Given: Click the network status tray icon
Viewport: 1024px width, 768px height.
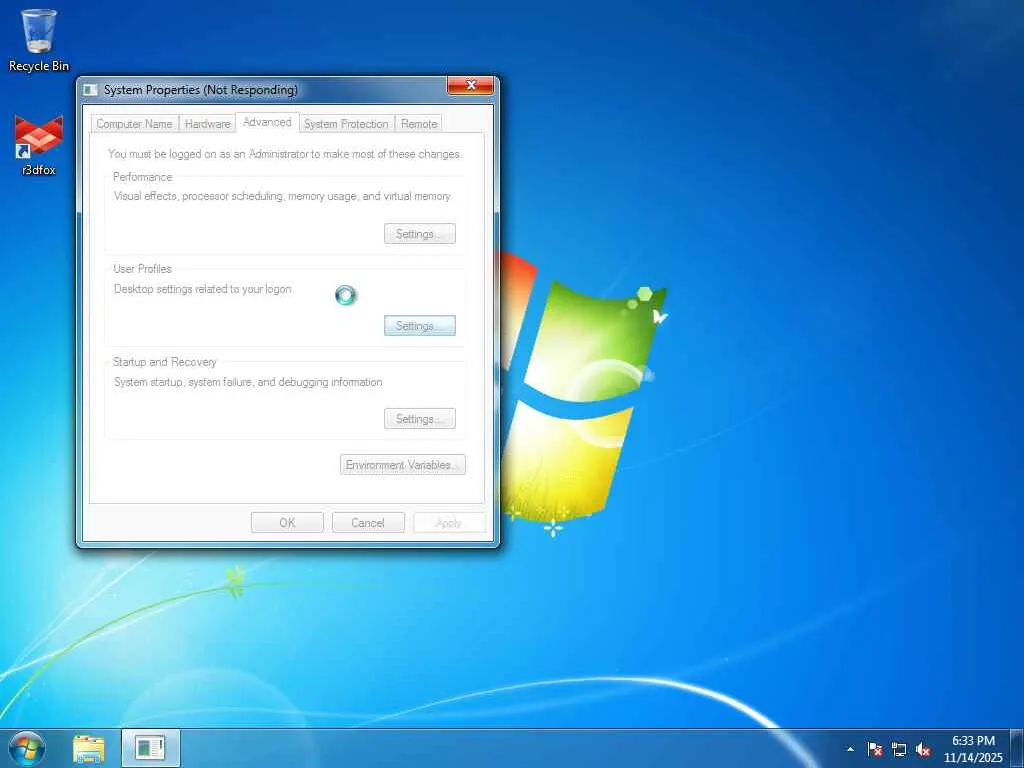Looking at the screenshot, I should [899, 749].
